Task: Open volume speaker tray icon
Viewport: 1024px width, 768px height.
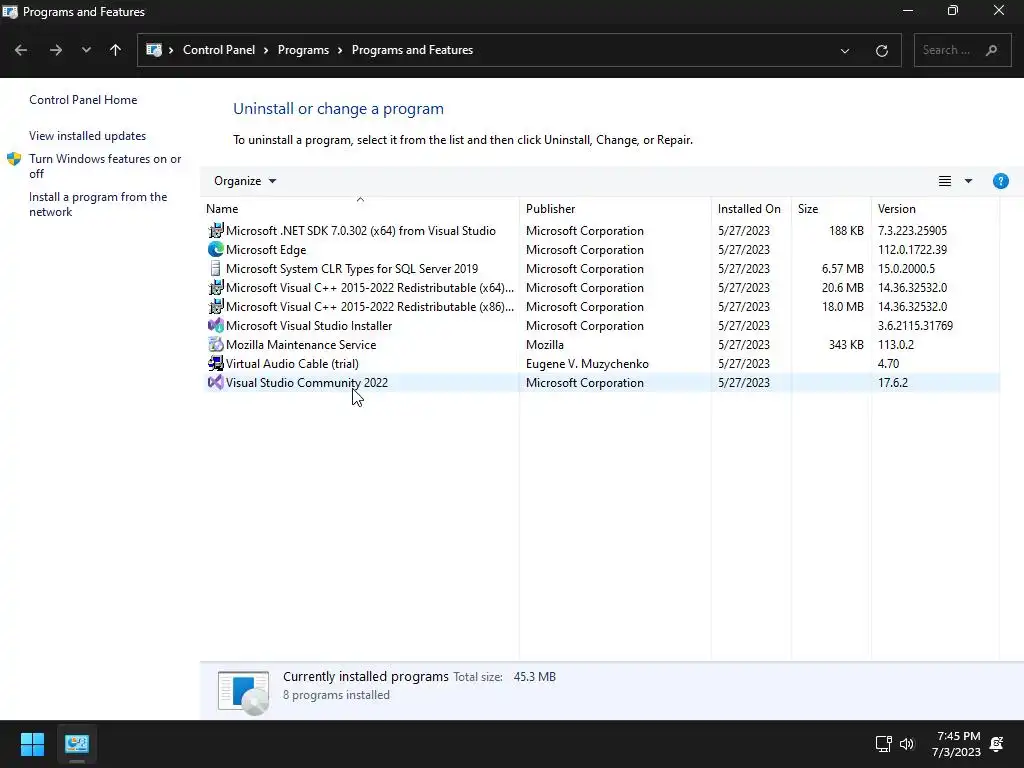Action: coord(906,744)
